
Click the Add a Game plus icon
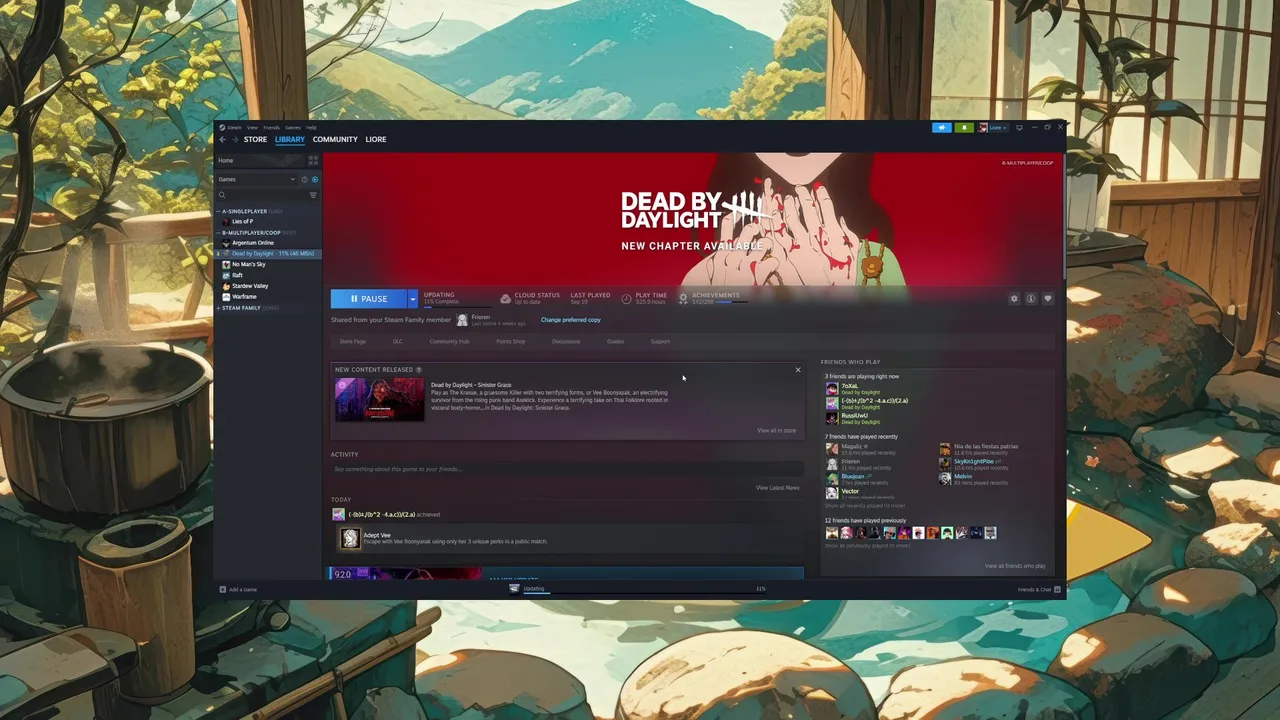point(222,589)
